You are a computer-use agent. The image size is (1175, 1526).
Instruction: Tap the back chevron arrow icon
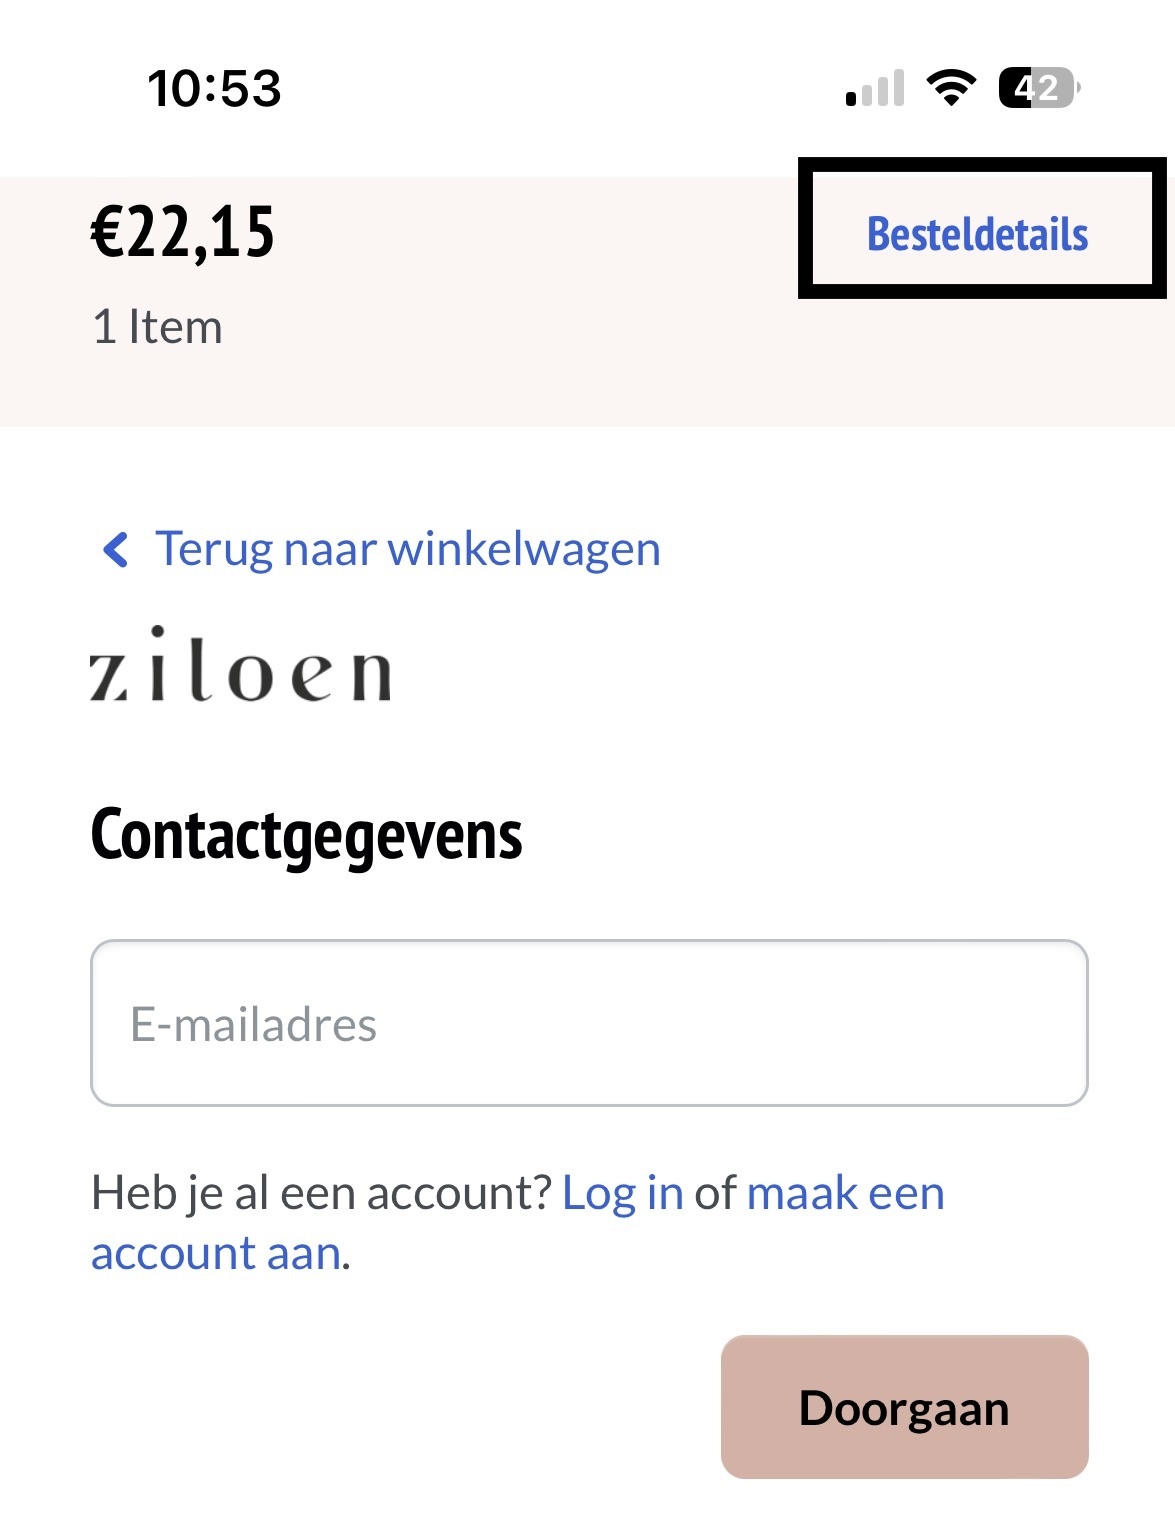[116, 549]
